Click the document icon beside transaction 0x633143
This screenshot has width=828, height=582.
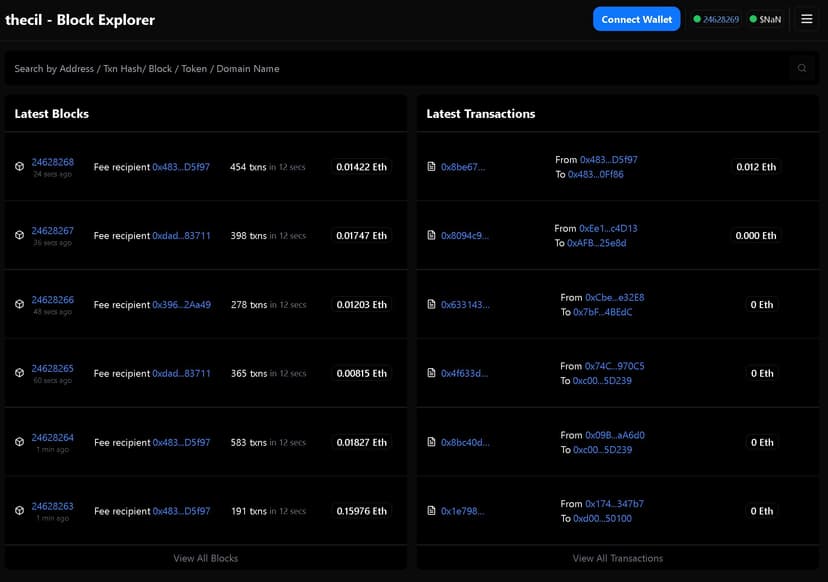(430, 305)
